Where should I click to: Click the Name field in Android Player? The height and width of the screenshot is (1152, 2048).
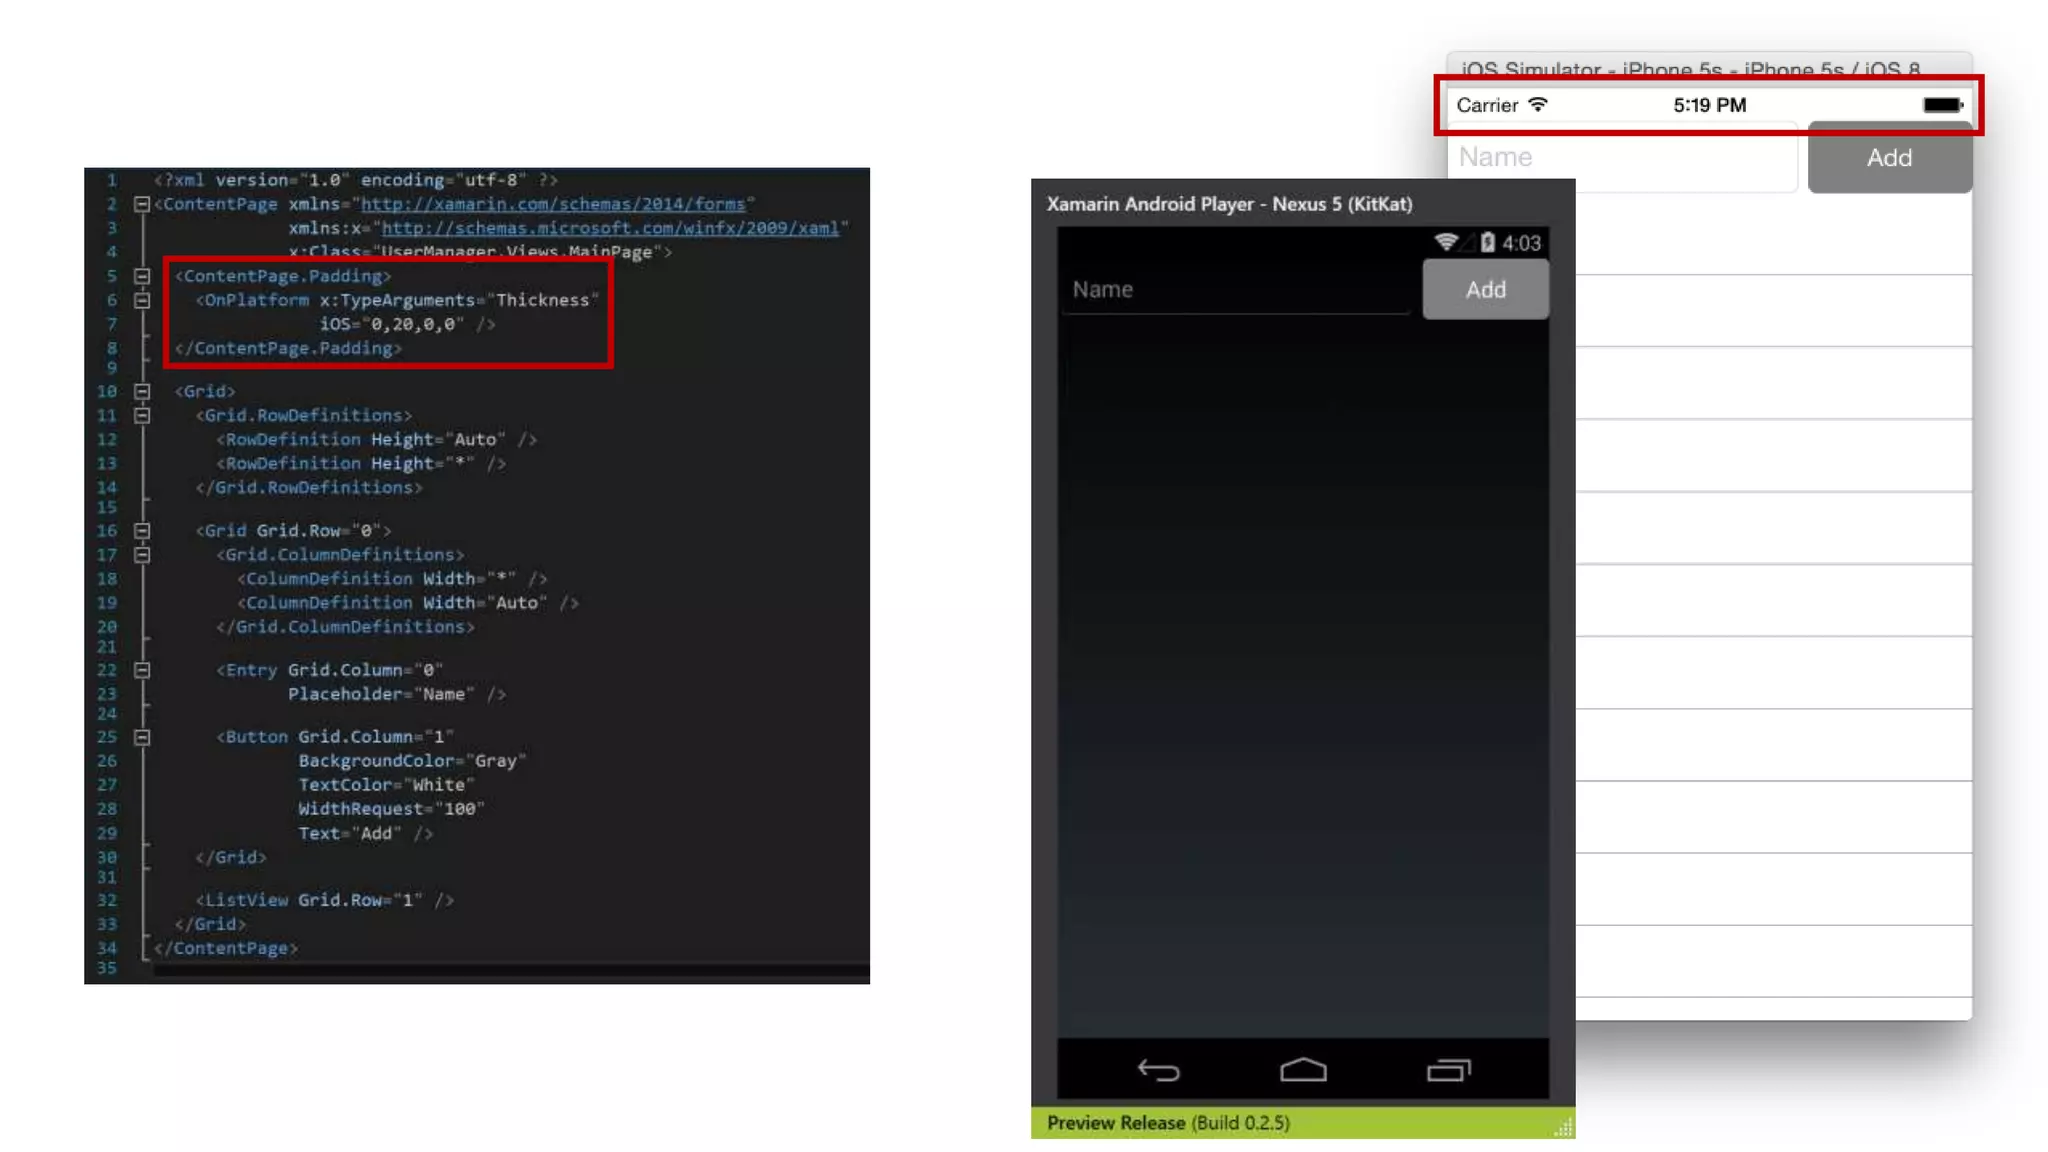click(1235, 290)
